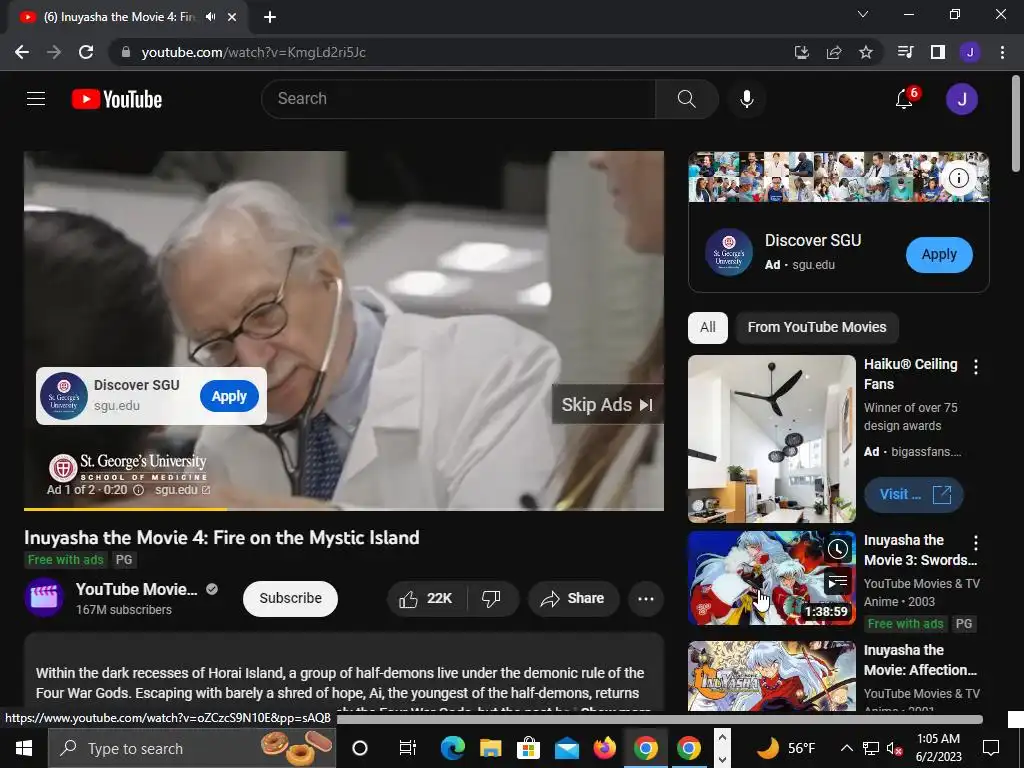
Task: Open Inuyasha the Movie: Affection thumbnail
Action: tap(771, 676)
